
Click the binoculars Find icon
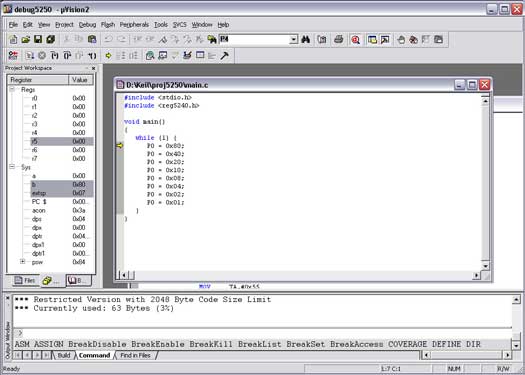tap(305, 40)
